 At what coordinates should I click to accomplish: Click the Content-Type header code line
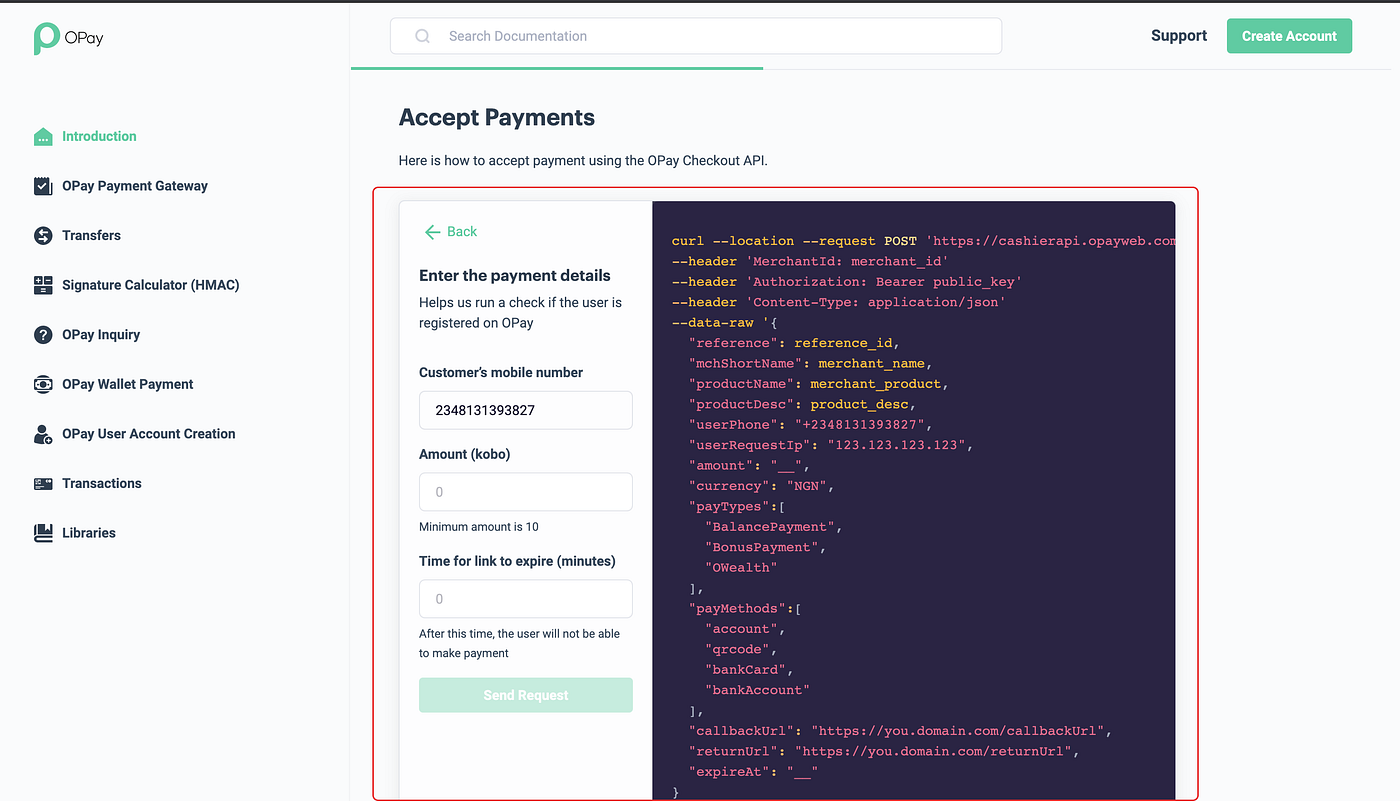(x=839, y=302)
